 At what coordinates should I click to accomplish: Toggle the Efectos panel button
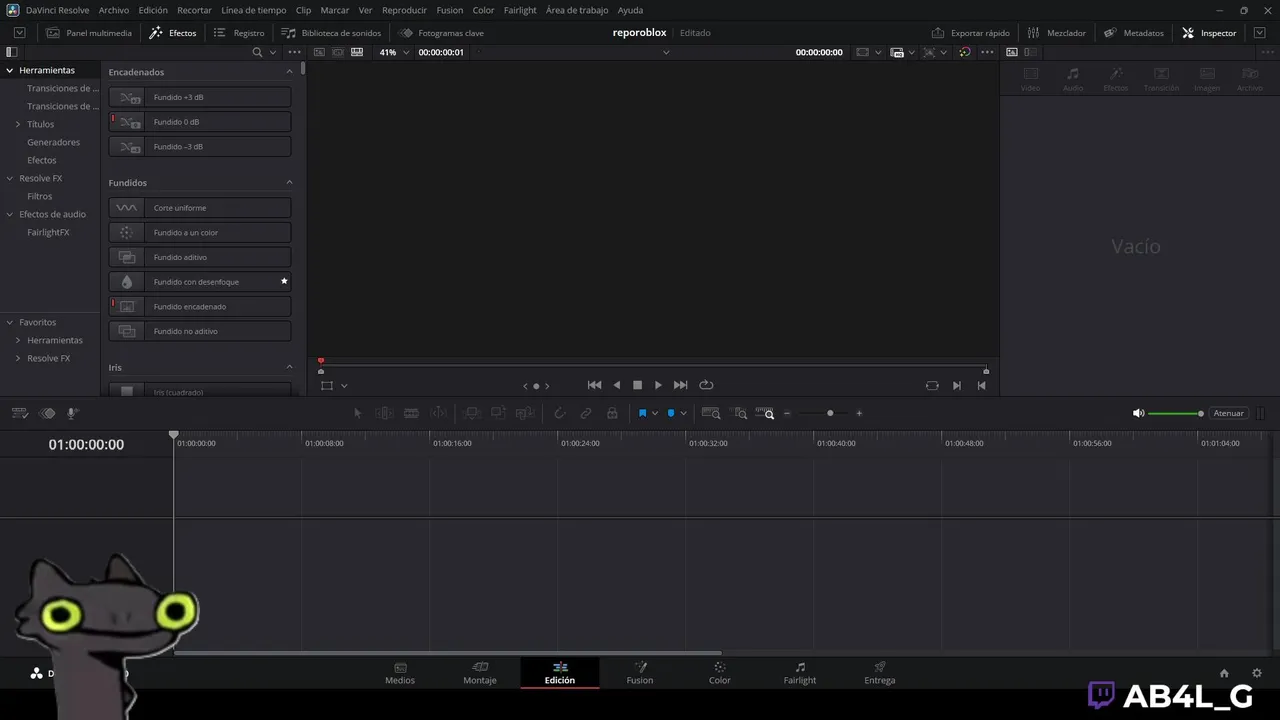click(x=173, y=33)
